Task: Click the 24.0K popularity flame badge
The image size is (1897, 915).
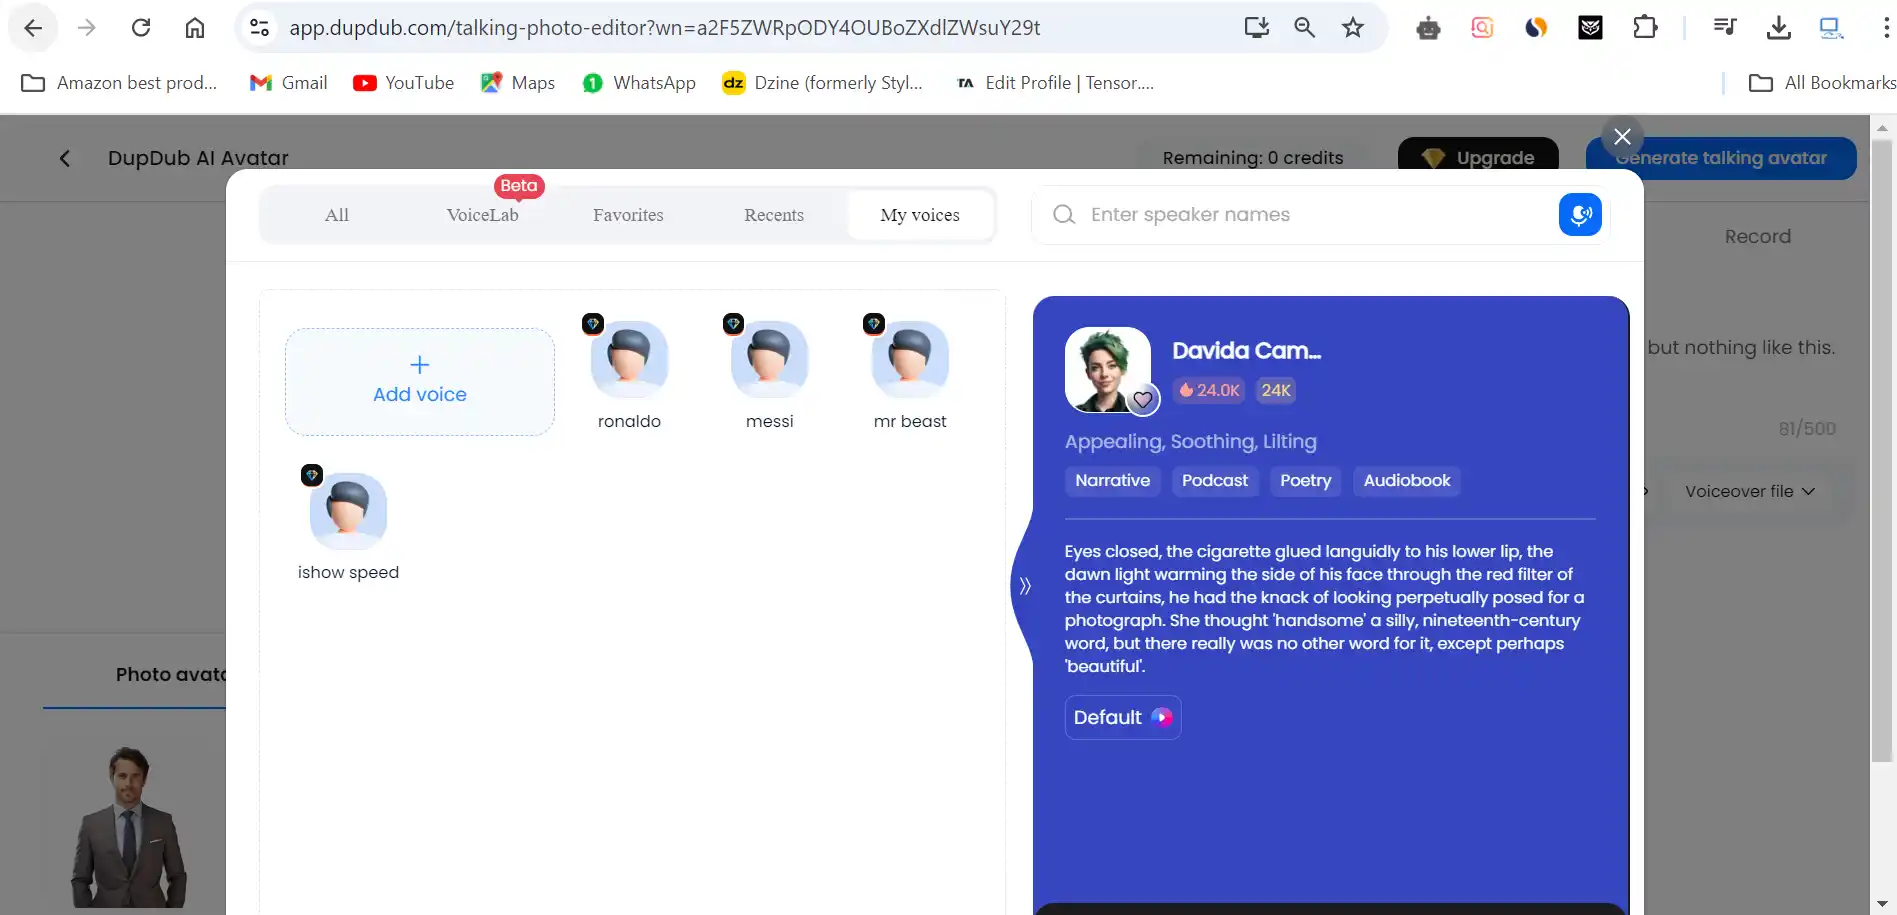Action: pos(1209,390)
